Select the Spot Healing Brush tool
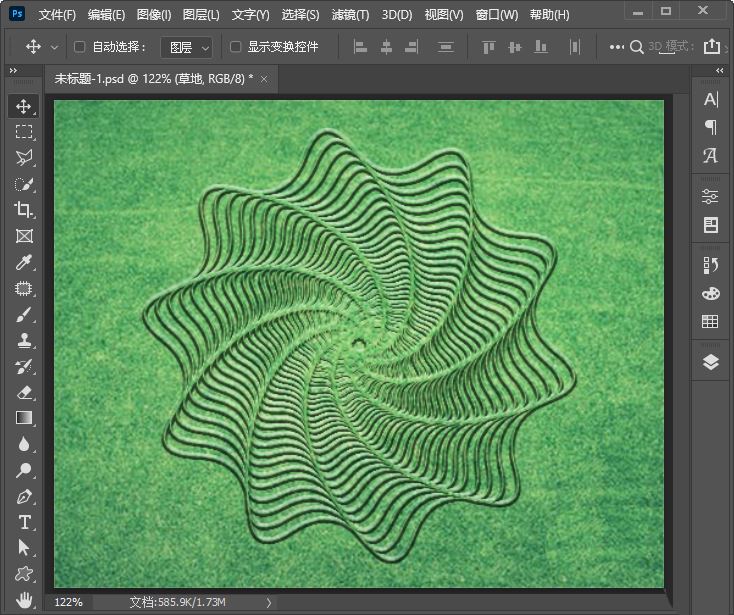 (23, 288)
